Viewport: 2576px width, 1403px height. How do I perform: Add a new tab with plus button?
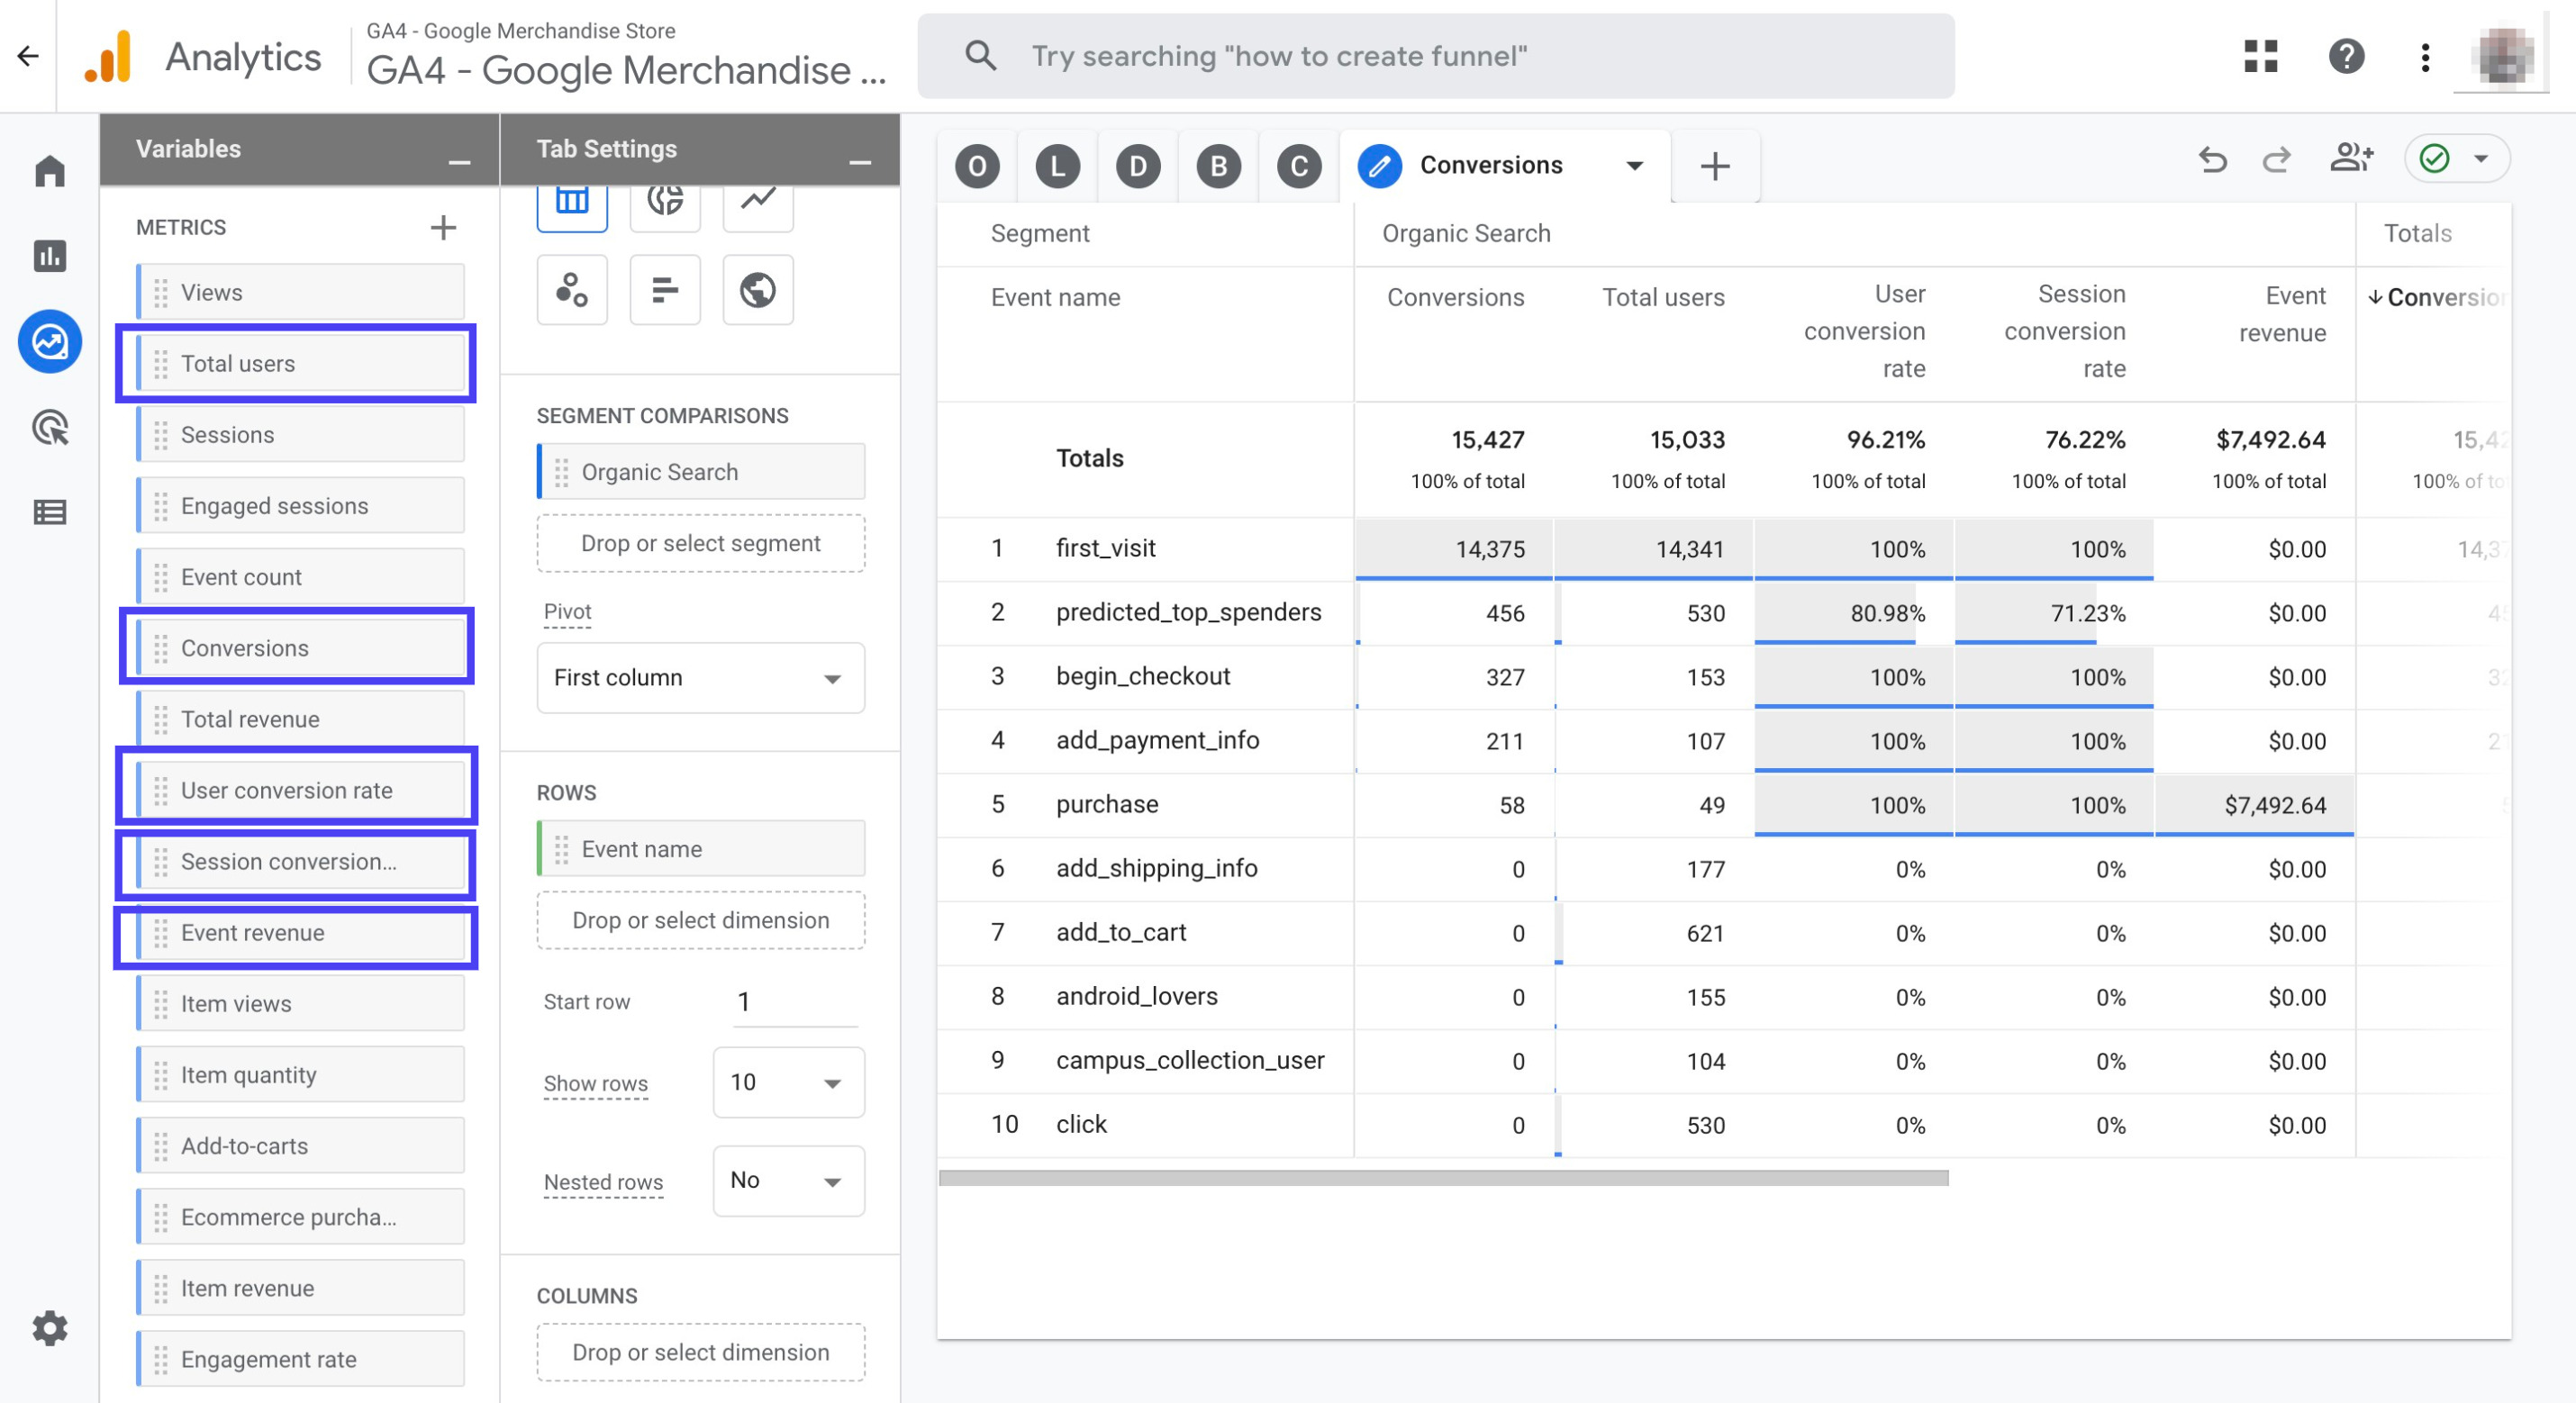[1715, 166]
